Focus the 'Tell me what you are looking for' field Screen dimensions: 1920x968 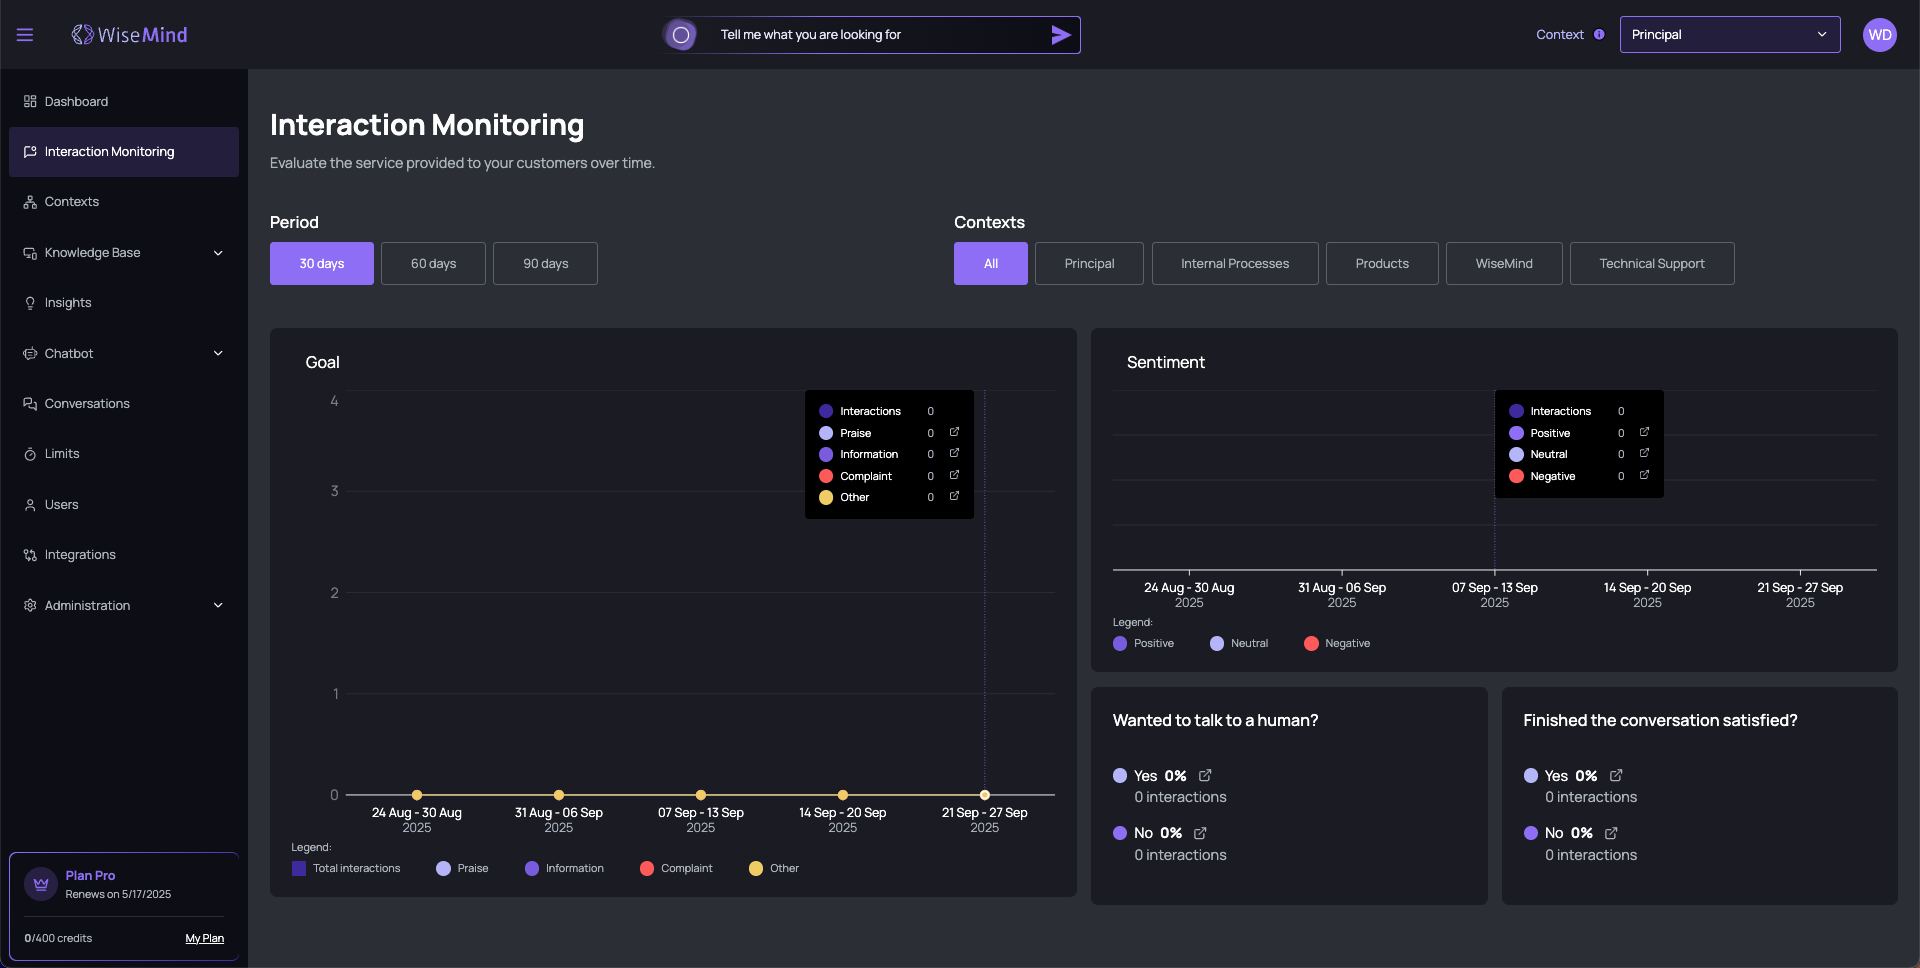pyautogui.click(x=870, y=35)
